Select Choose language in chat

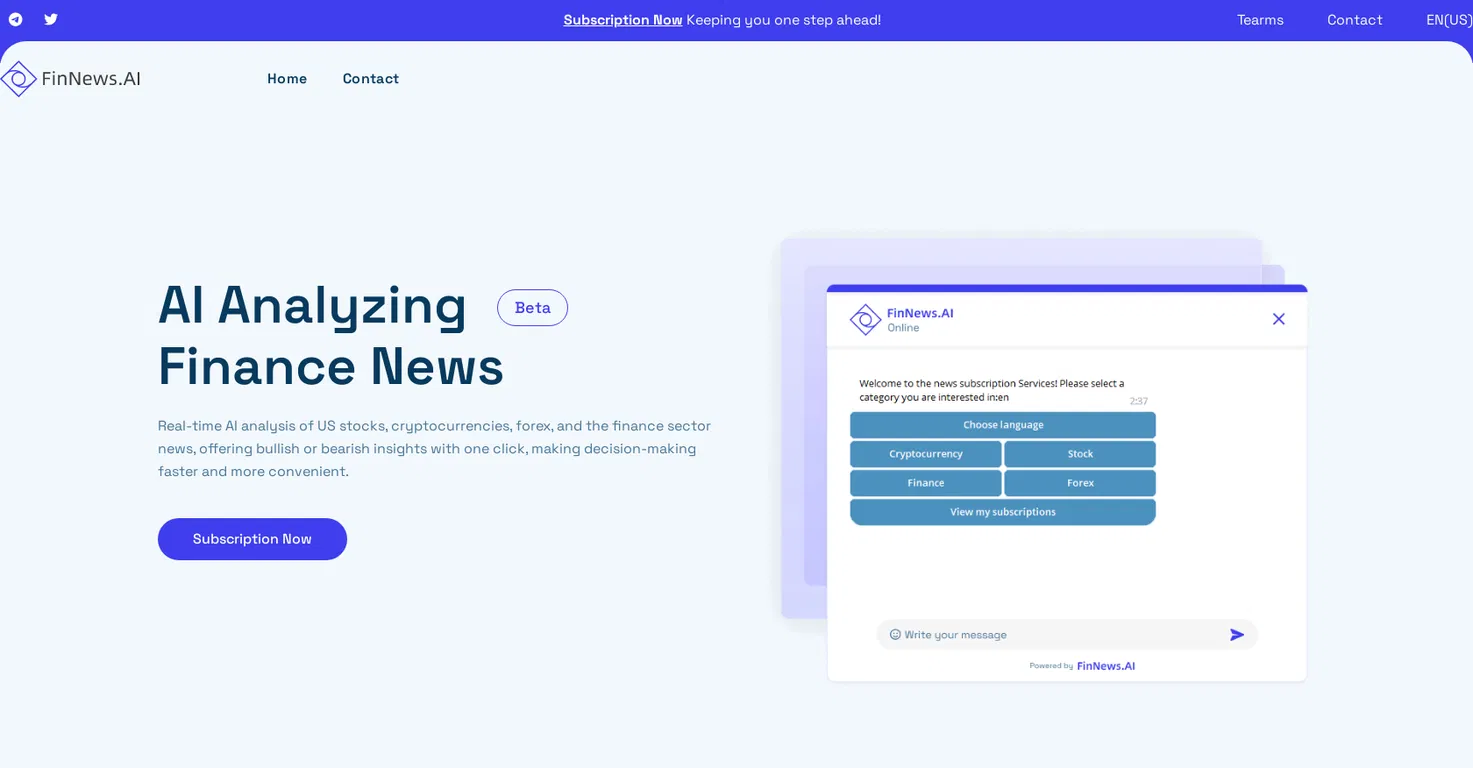click(x=1003, y=425)
